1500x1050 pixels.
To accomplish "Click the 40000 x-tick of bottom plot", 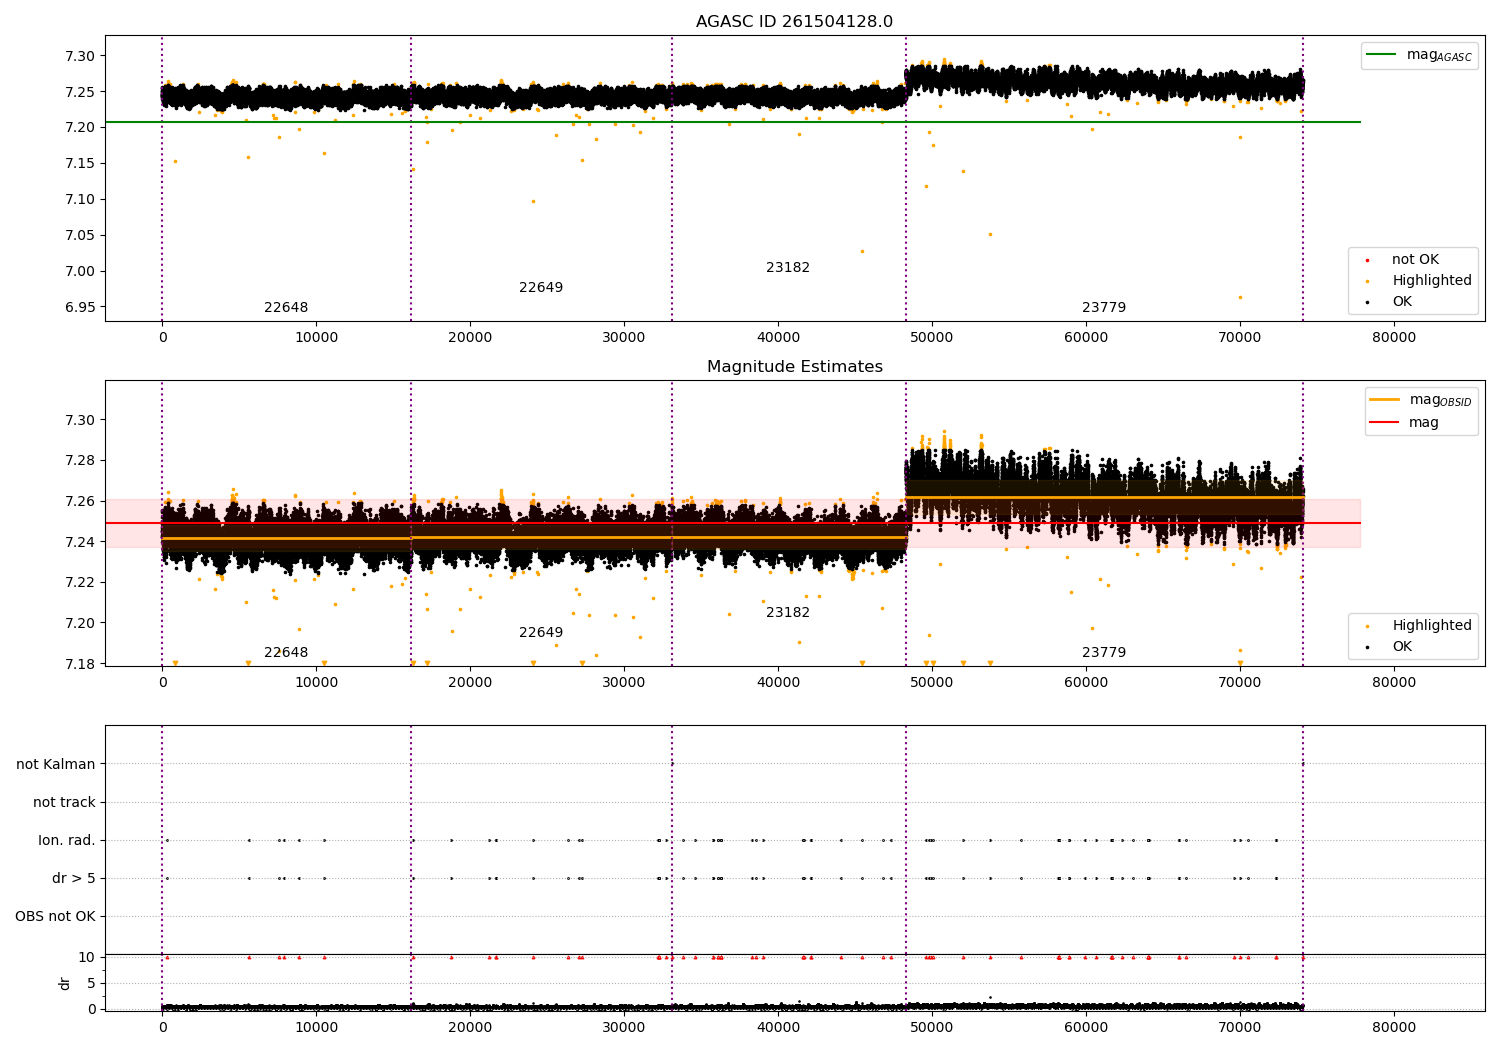I will [778, 1027].
